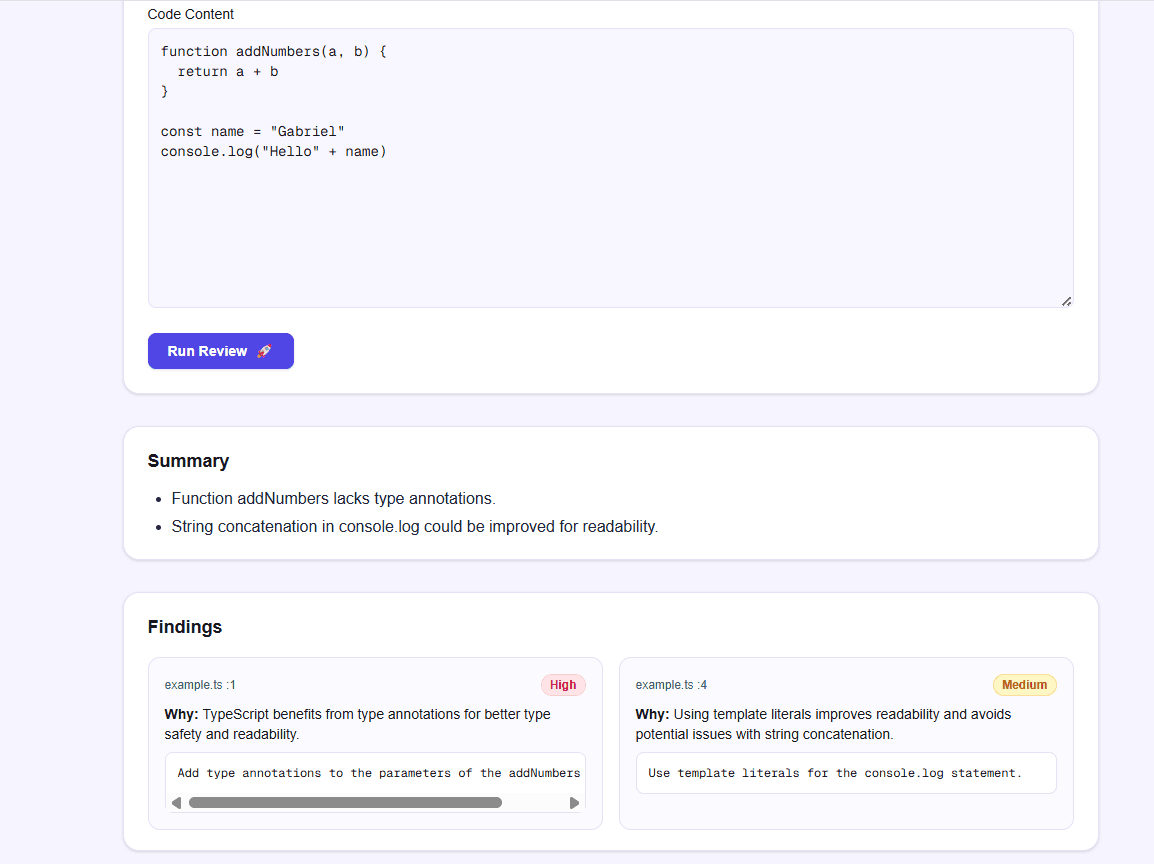Click the example.ts :4 file reference

coord(671,685)
